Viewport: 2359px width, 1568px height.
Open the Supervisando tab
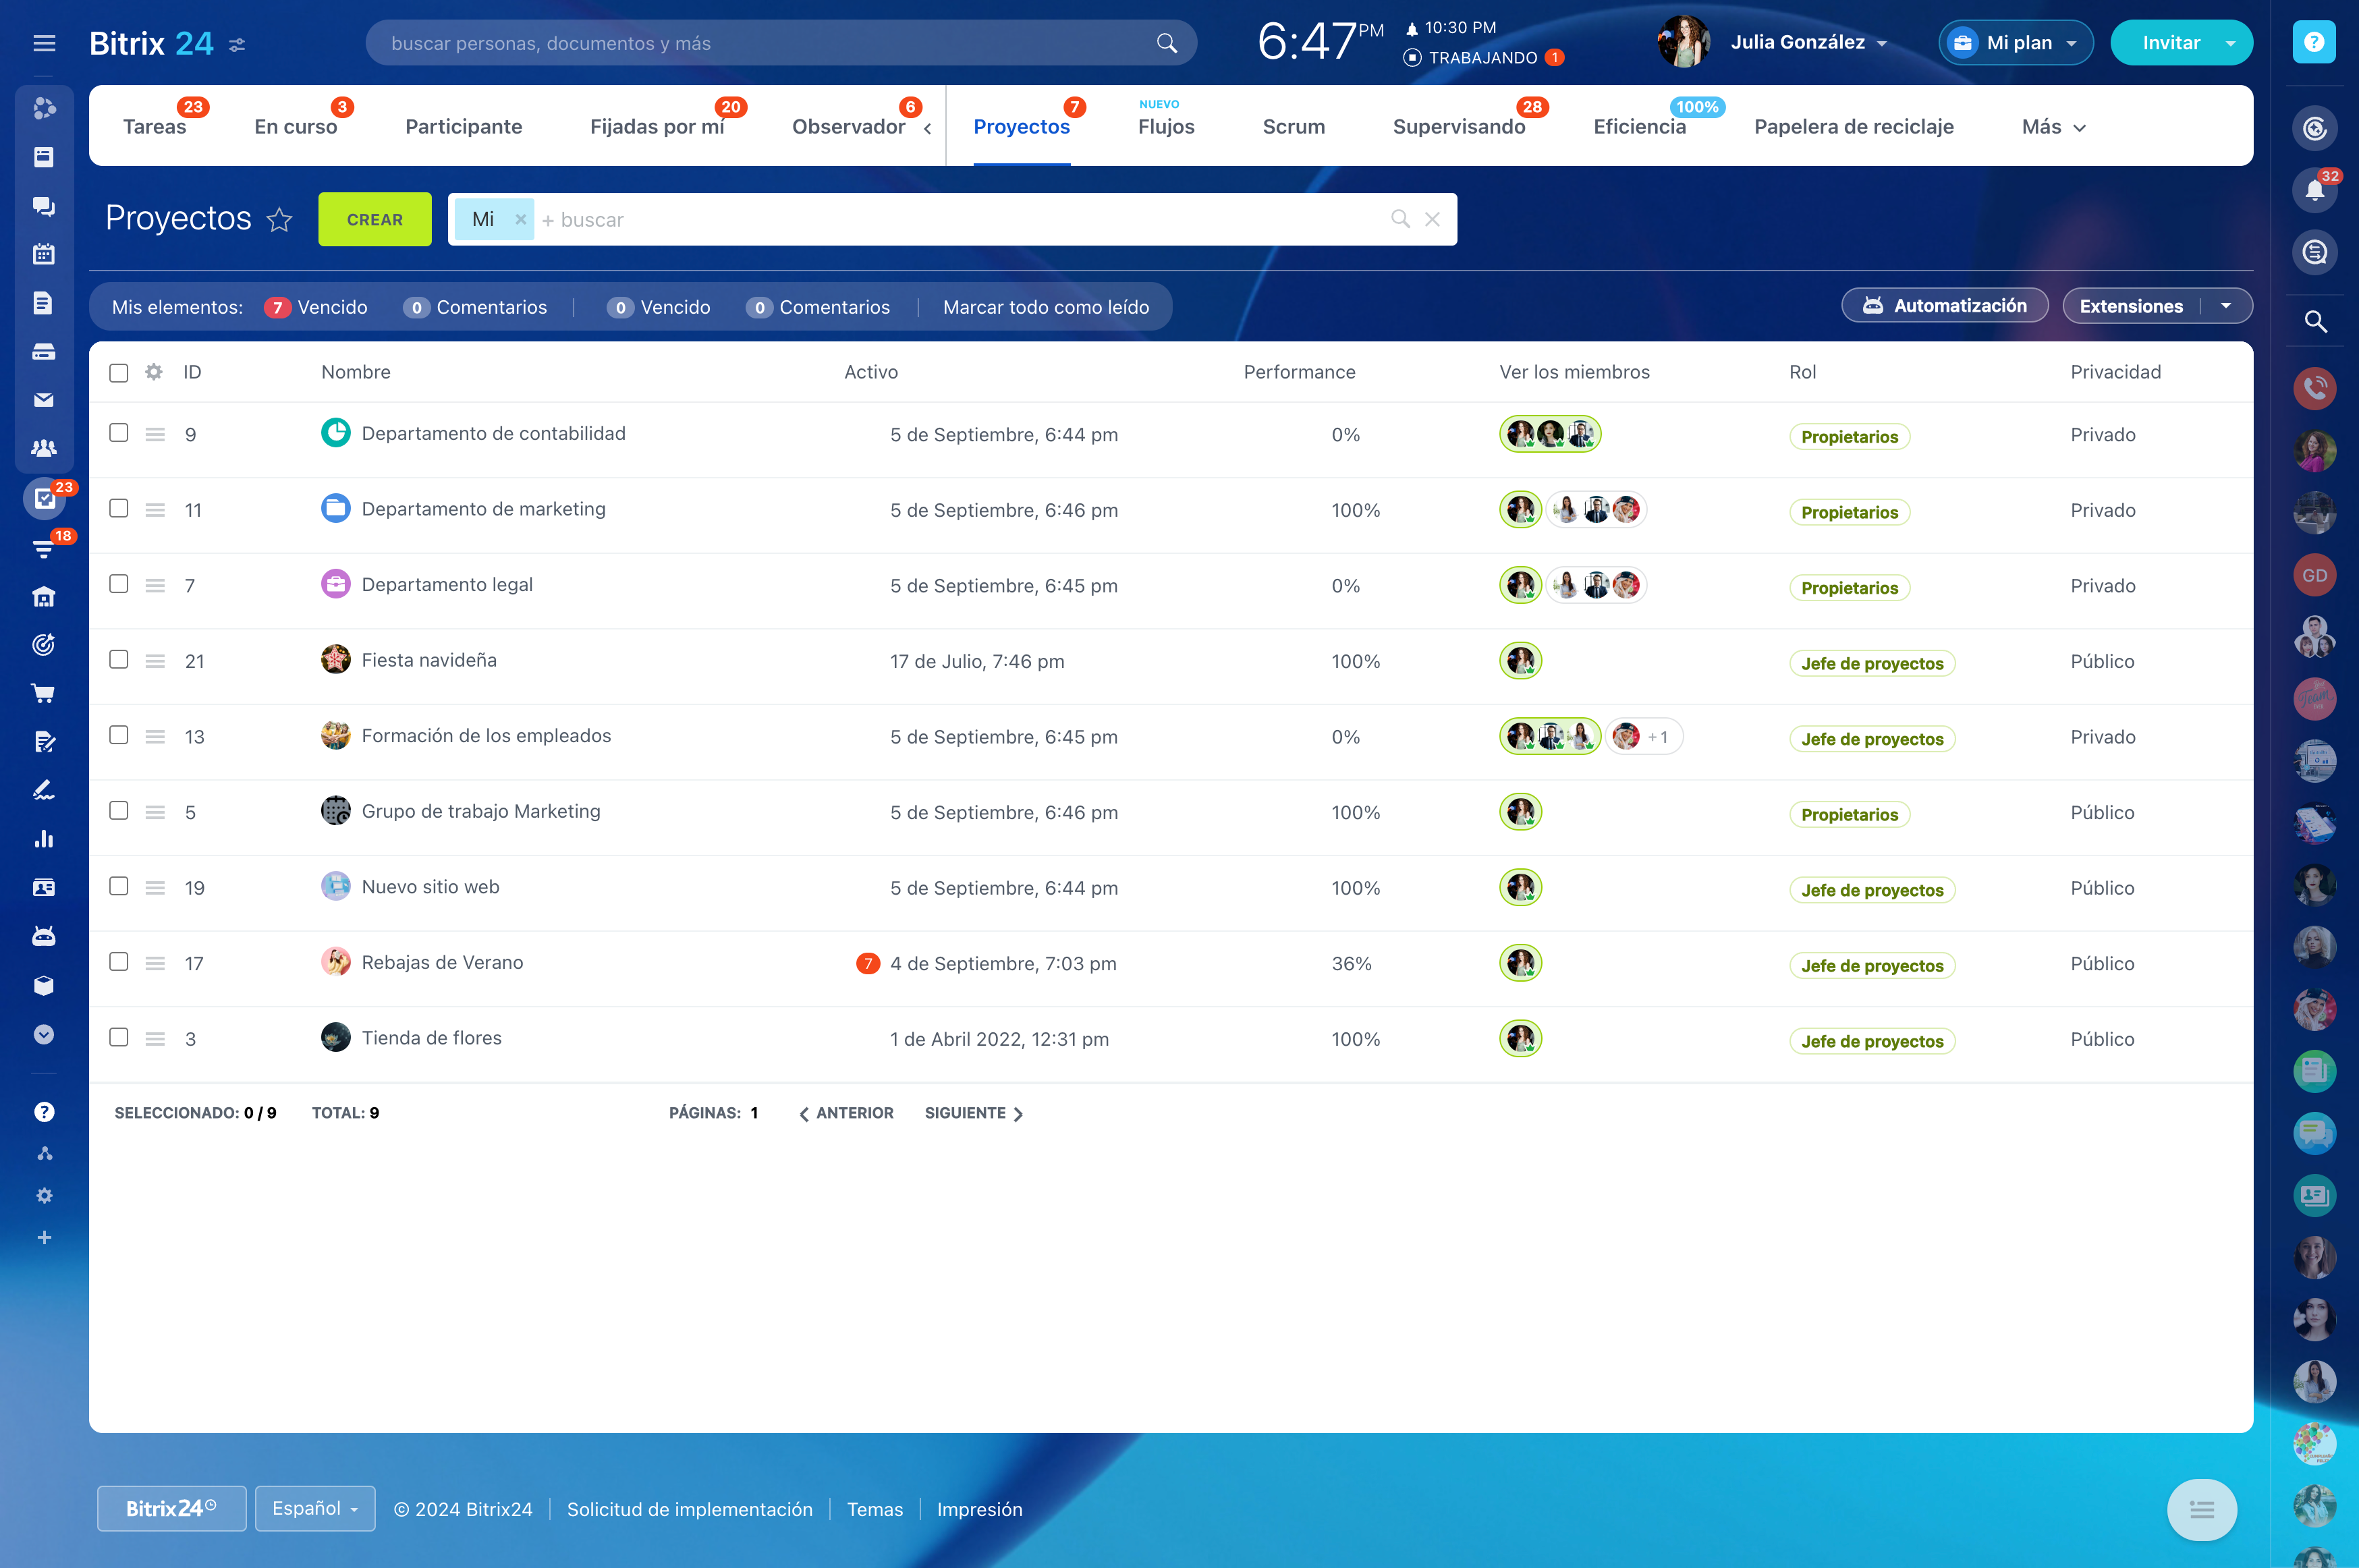pyautogui.click(x=1458, y=127)
